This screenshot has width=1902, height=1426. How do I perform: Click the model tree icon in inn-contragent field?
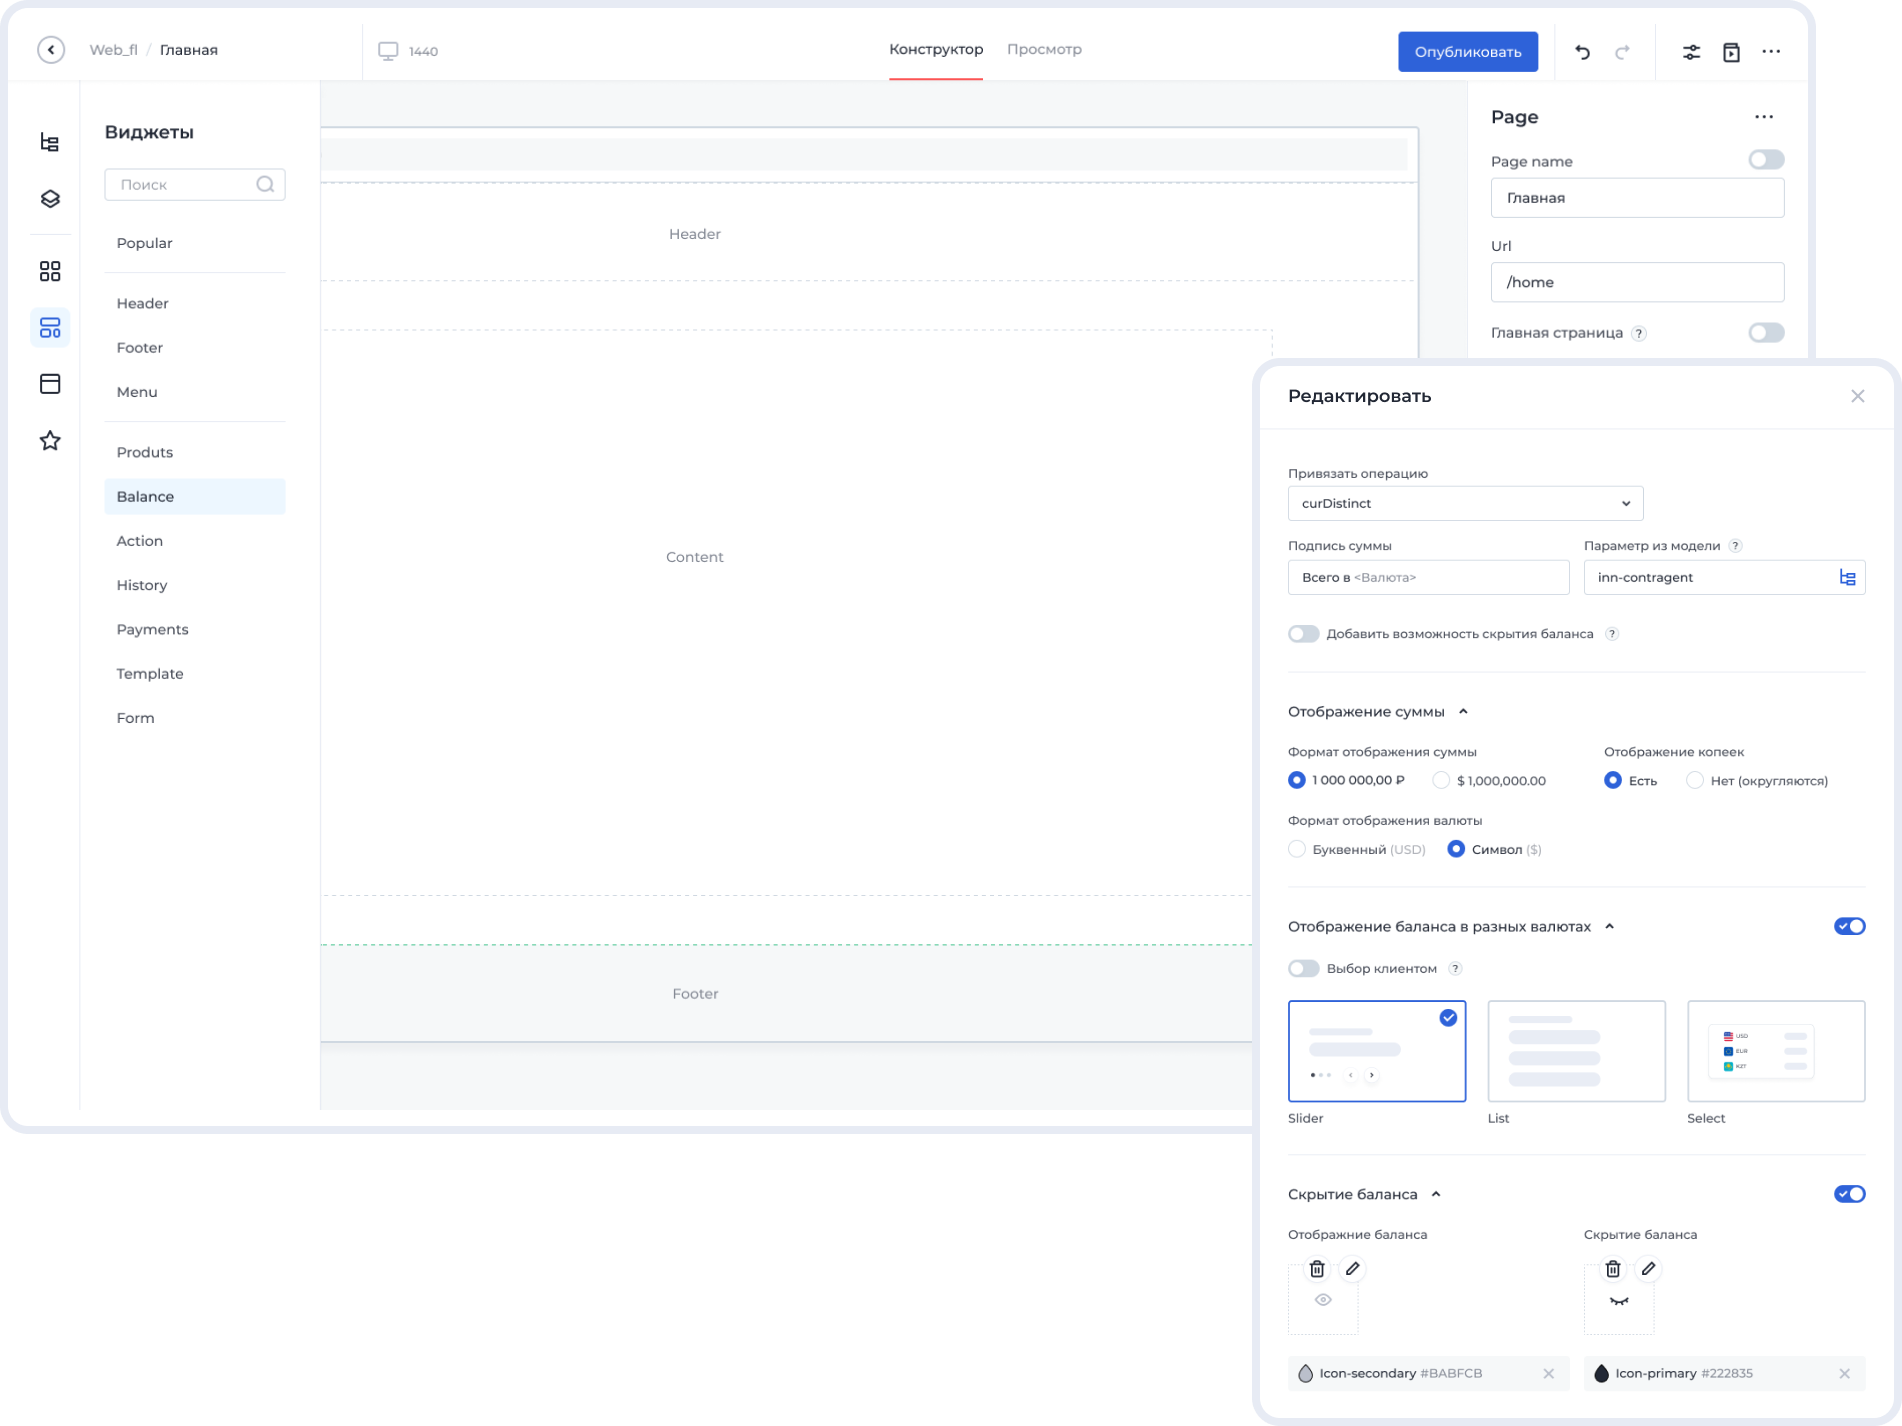[x=1847, y=578]
